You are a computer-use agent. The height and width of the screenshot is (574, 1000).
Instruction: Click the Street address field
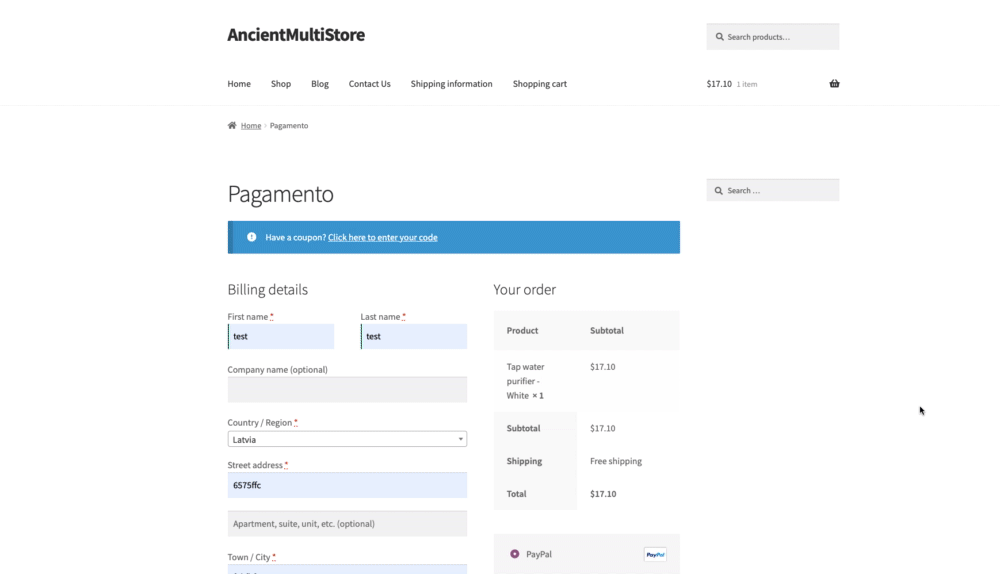(347, 485)
